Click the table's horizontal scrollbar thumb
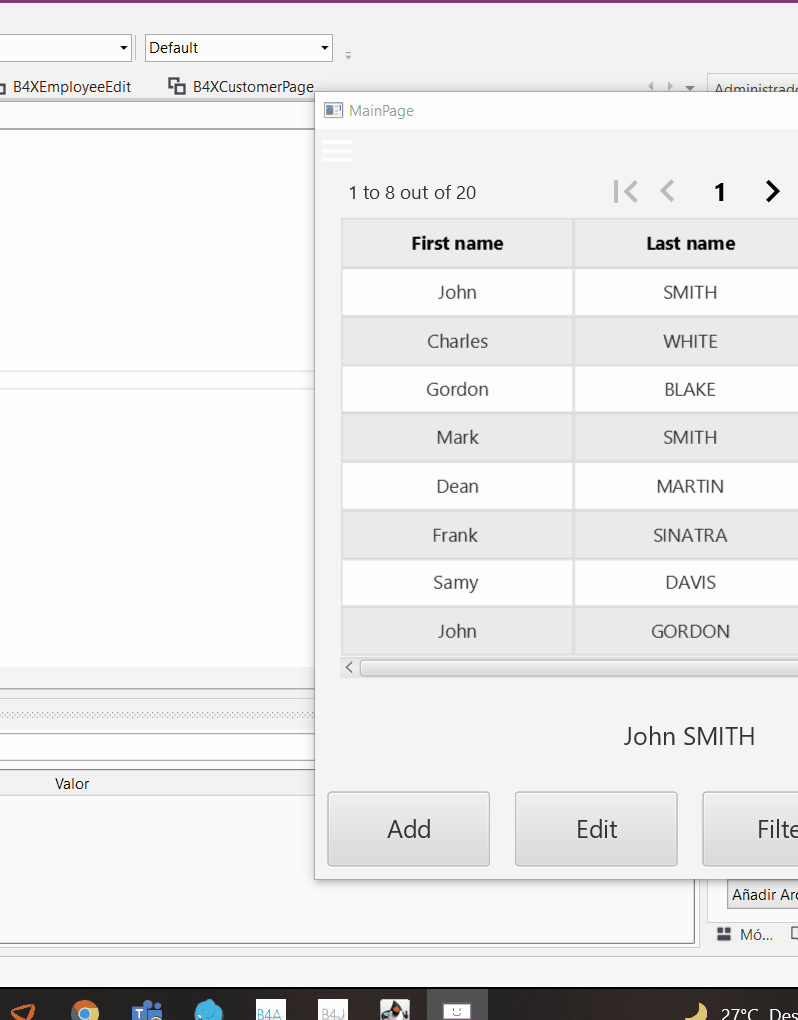 (x=579, y=668)
